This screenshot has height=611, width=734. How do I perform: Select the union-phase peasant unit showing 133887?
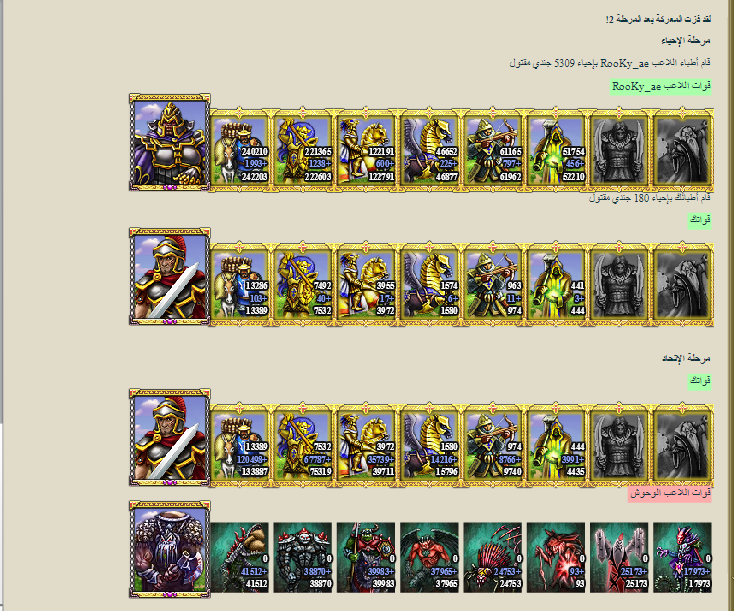point(240,446)
